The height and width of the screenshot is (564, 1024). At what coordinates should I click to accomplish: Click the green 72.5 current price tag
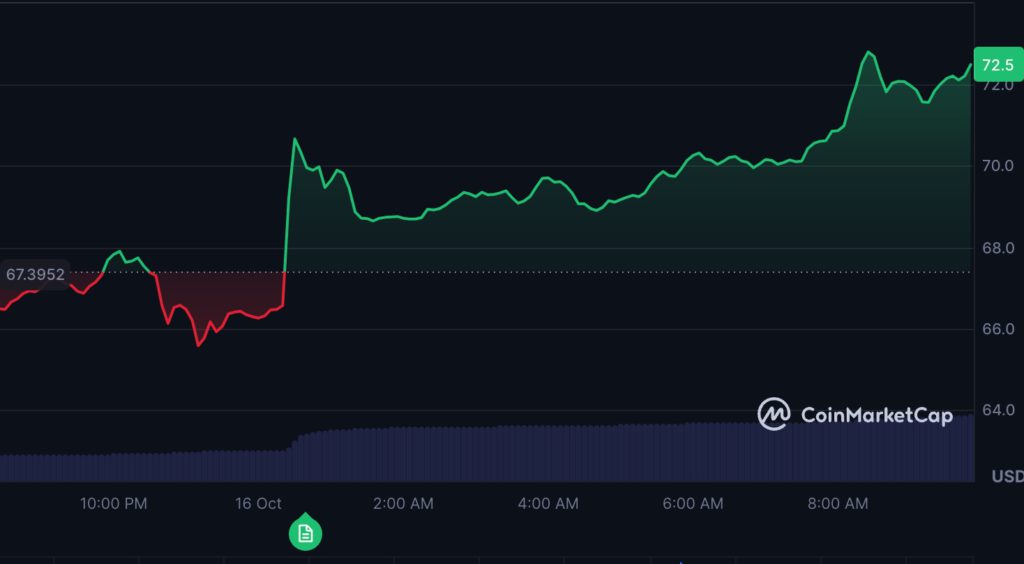click(997, 65)
